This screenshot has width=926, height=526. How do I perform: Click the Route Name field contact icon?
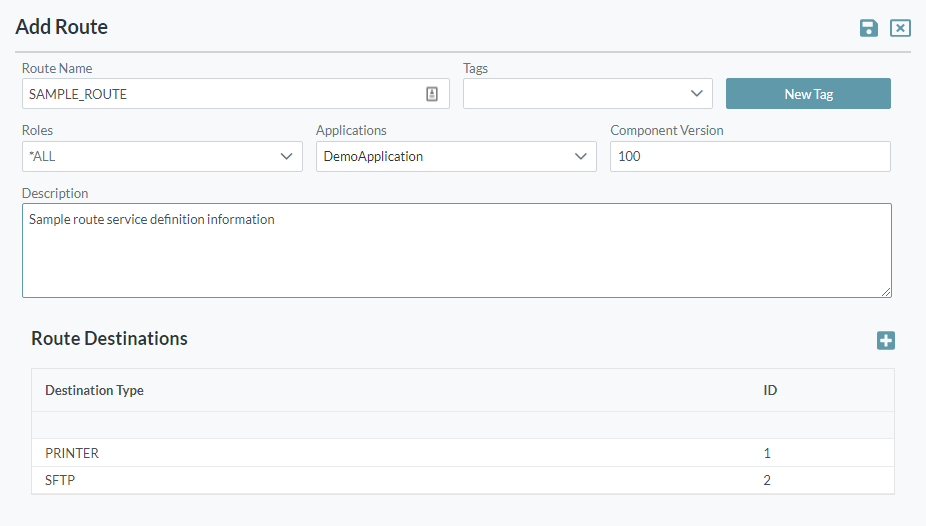click(x=432, y=94)
